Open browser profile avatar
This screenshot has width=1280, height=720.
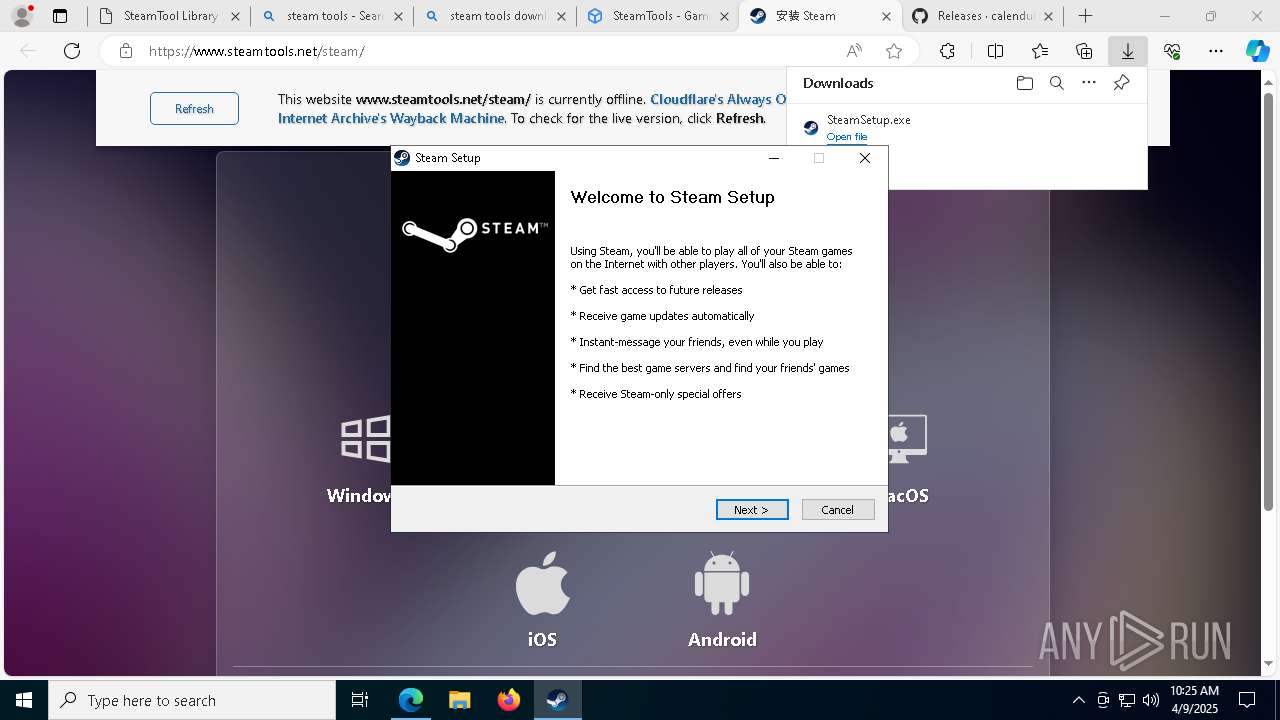click(22, 16)
